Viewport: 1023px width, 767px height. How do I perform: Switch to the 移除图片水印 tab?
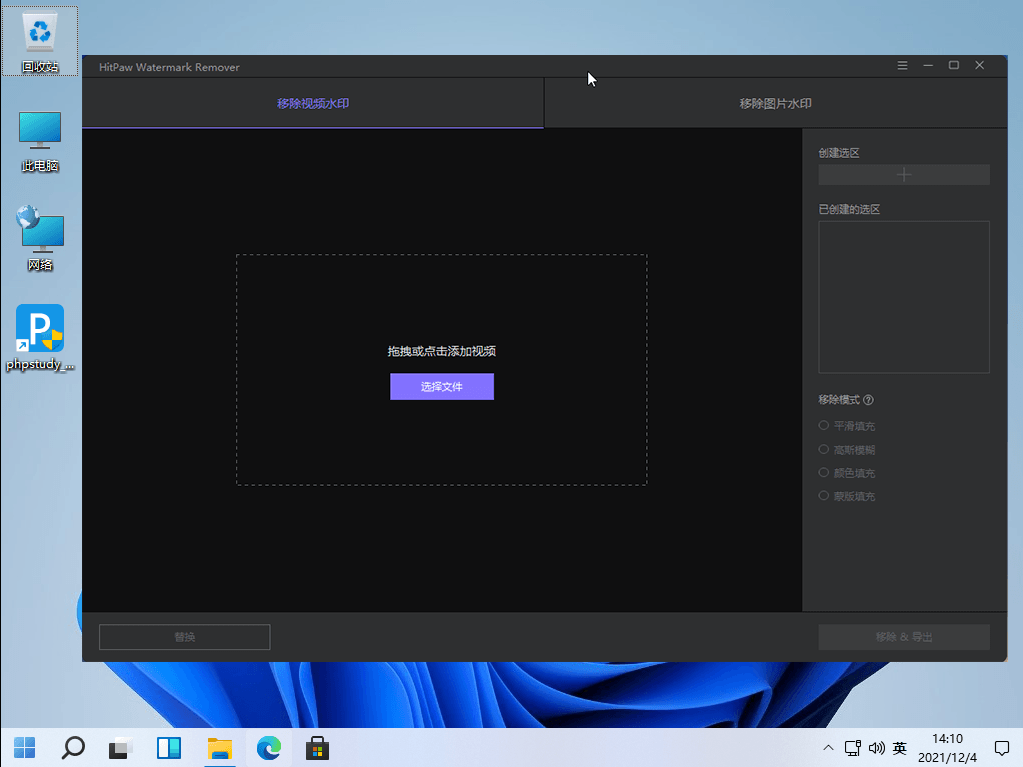(775, 104)
